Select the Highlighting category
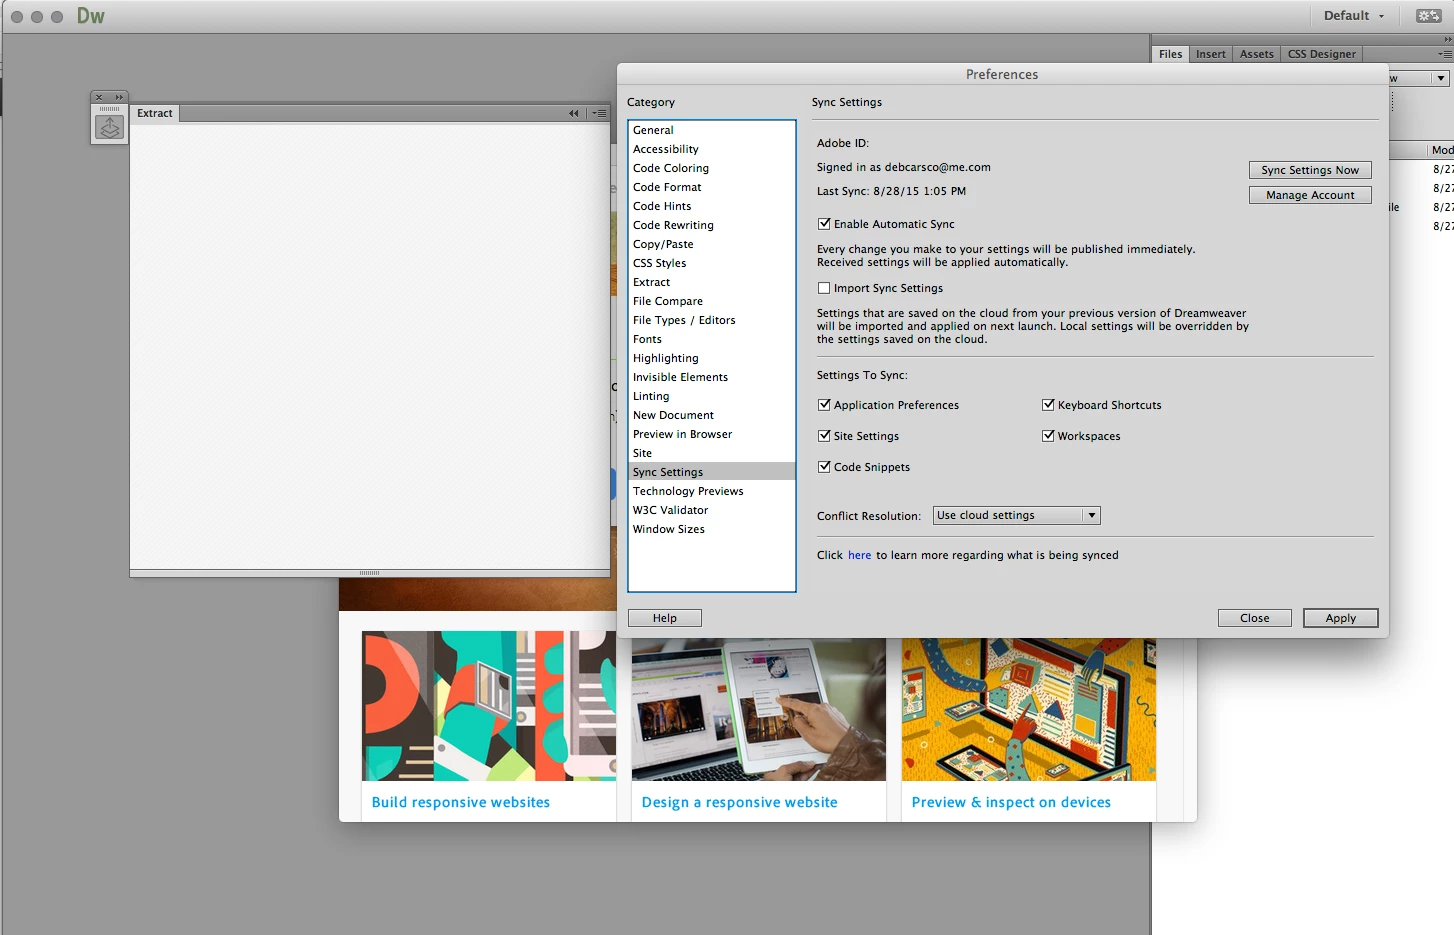The height and width of the screenshot is (935, 1454). 712,358
